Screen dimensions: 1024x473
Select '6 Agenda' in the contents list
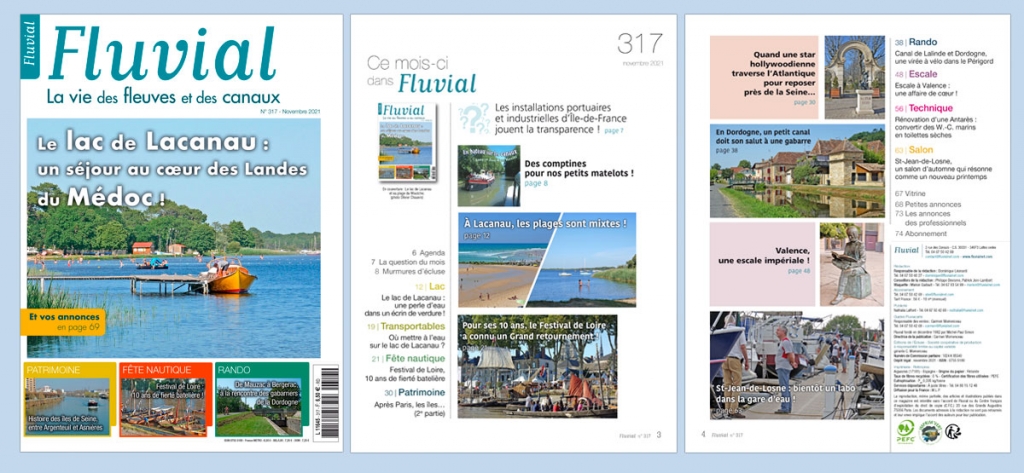[428, 252]
